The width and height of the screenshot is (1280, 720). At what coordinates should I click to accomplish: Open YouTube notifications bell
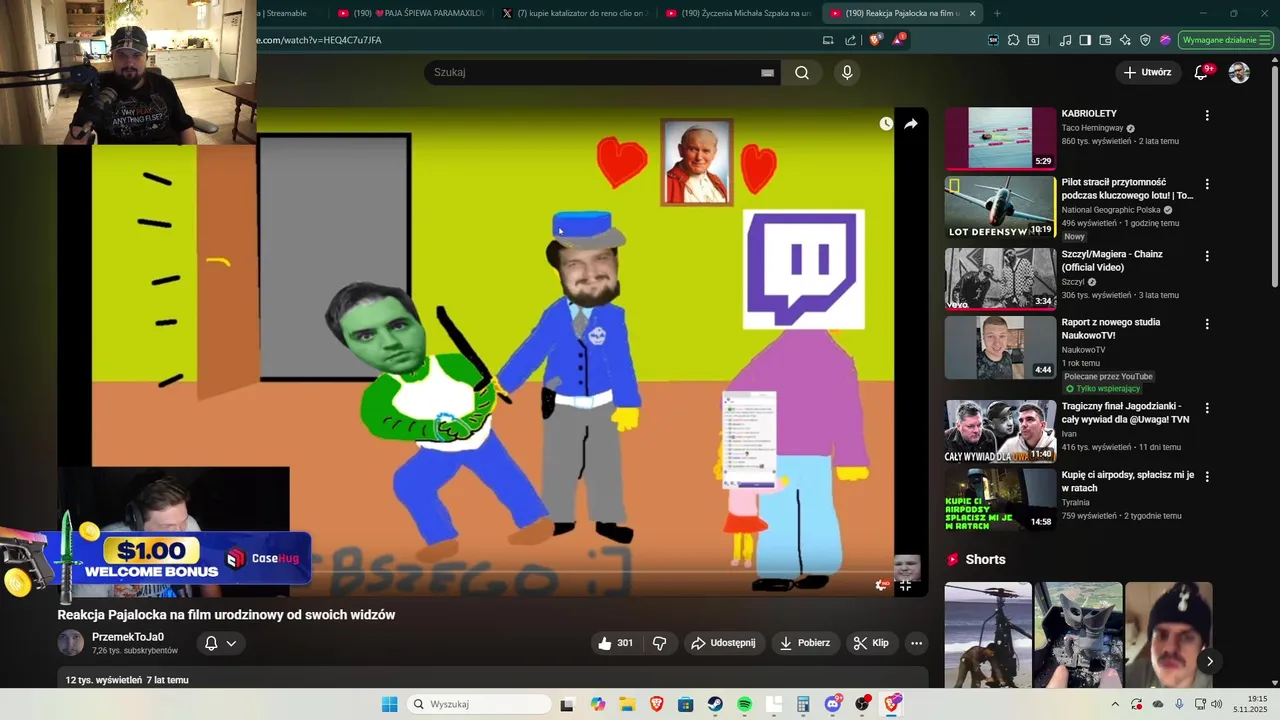(x=1202, y=72)
